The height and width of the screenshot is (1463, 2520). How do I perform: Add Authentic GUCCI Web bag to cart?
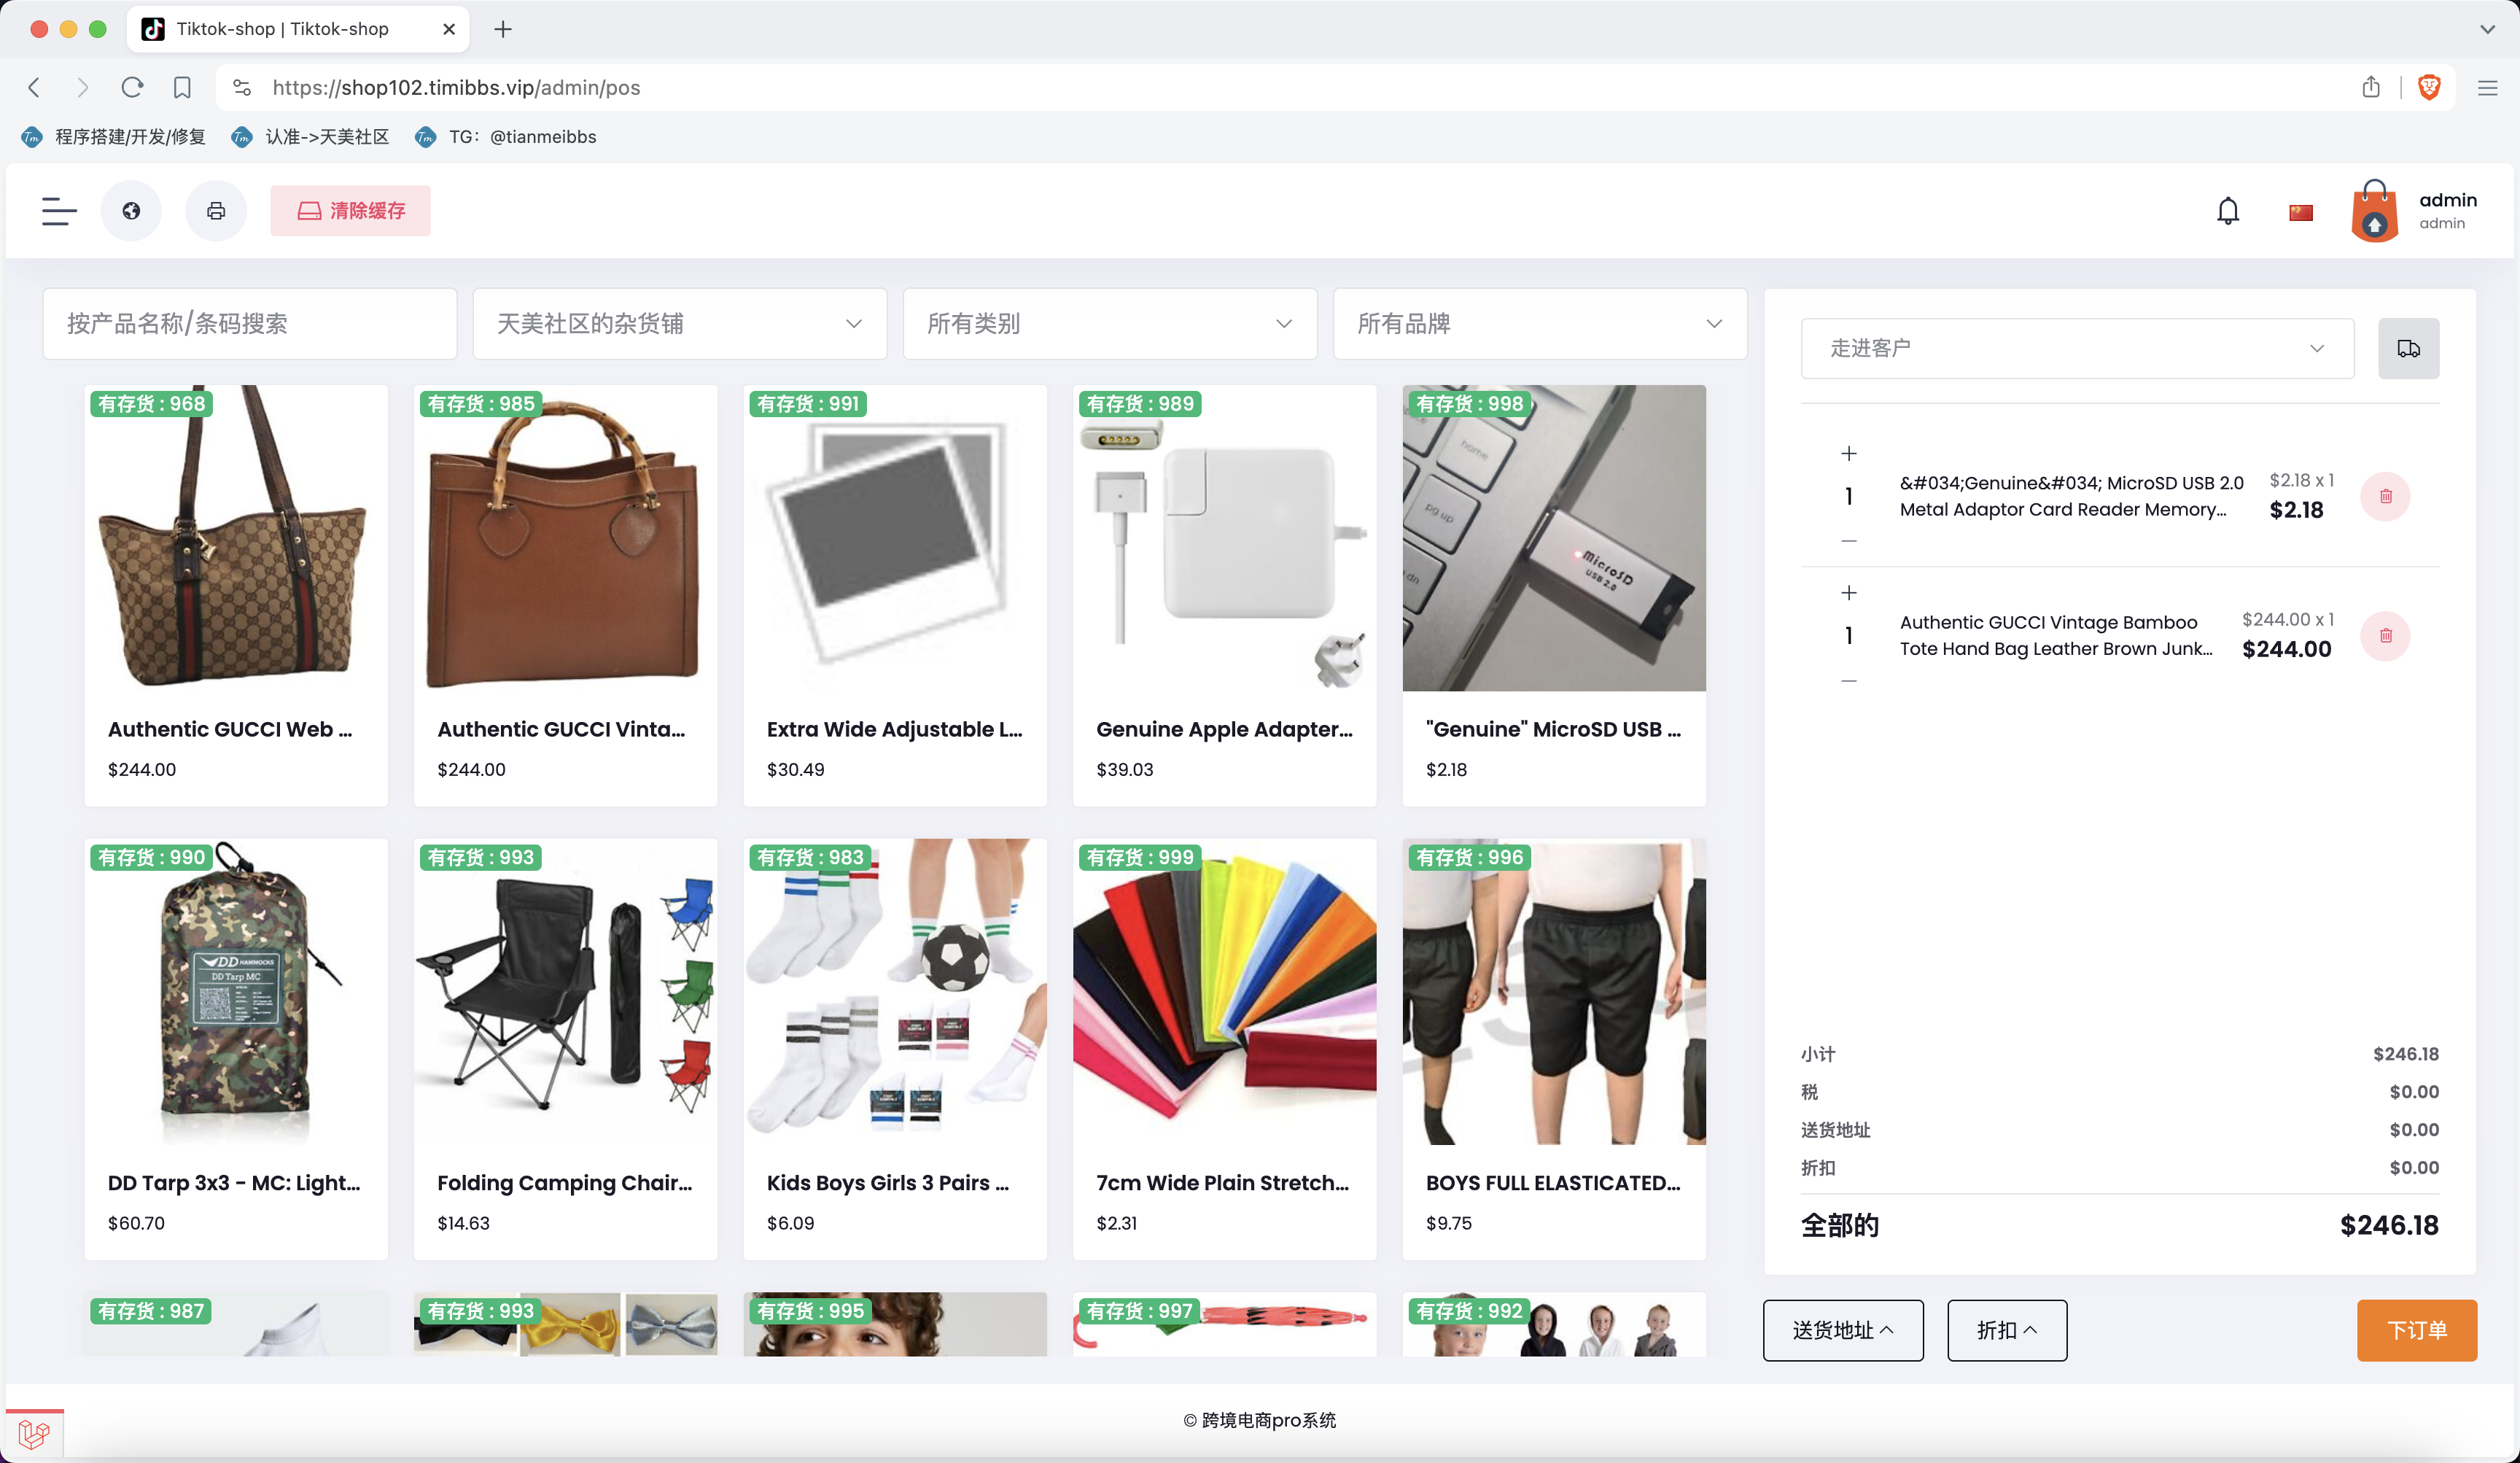click(236, 596)
